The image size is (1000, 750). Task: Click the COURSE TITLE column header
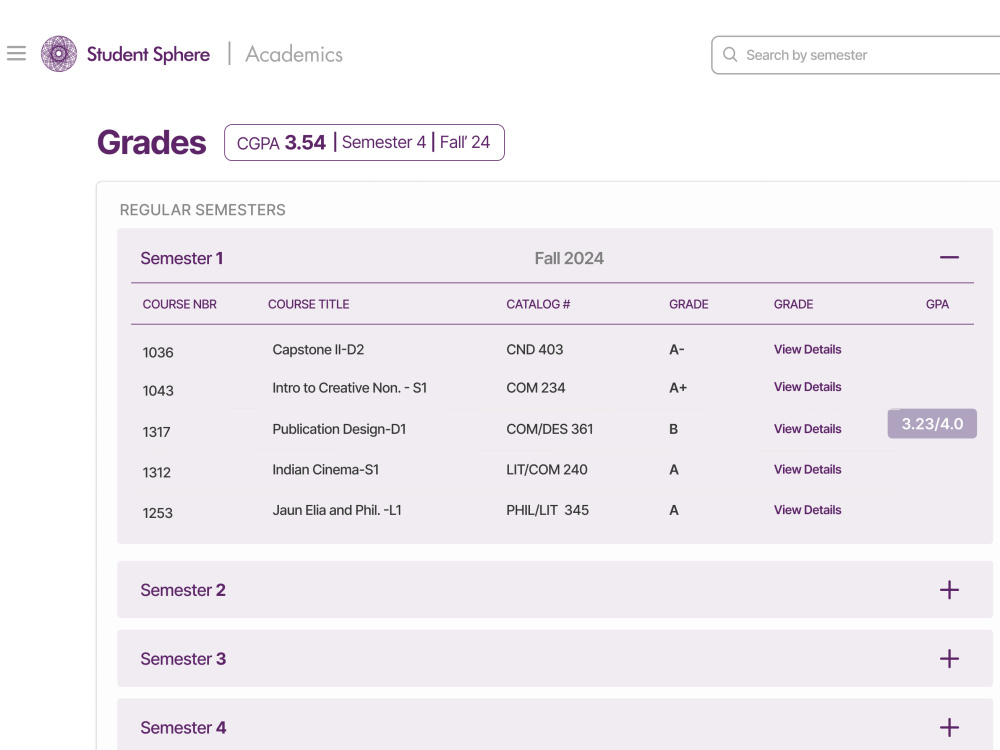click(309, 304)
